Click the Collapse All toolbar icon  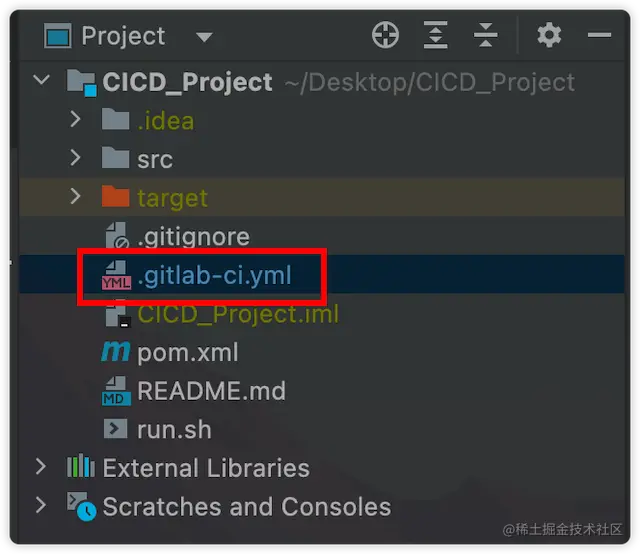[485, 35]
